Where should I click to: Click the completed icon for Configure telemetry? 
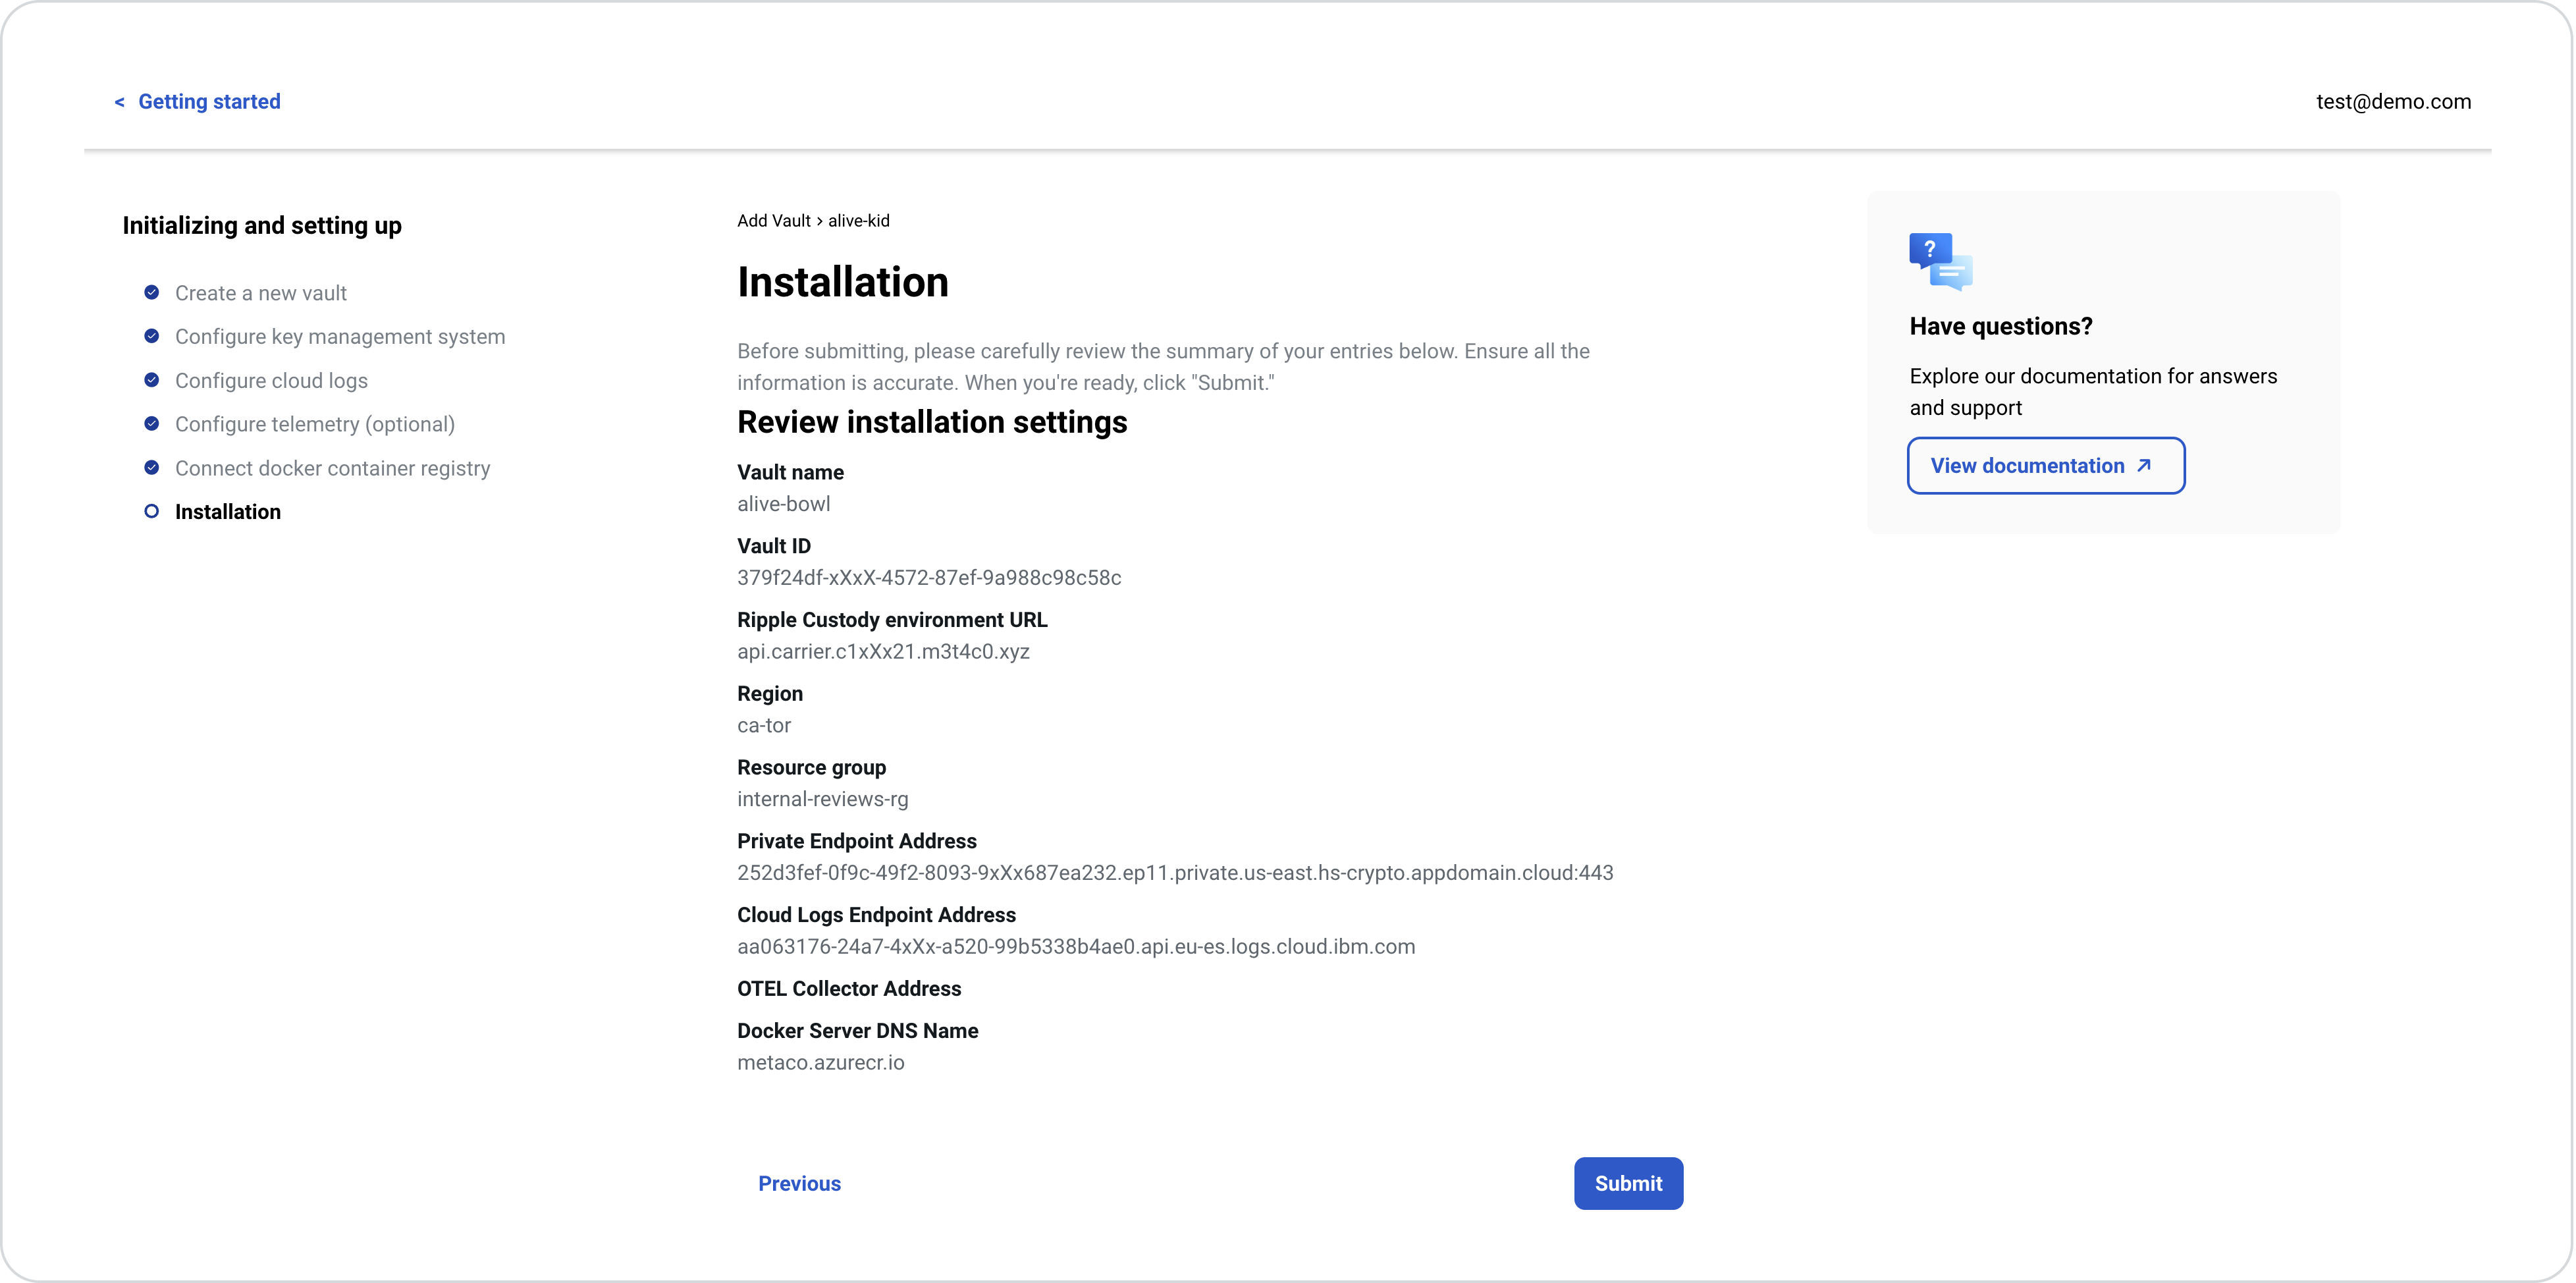click(151, 424)
